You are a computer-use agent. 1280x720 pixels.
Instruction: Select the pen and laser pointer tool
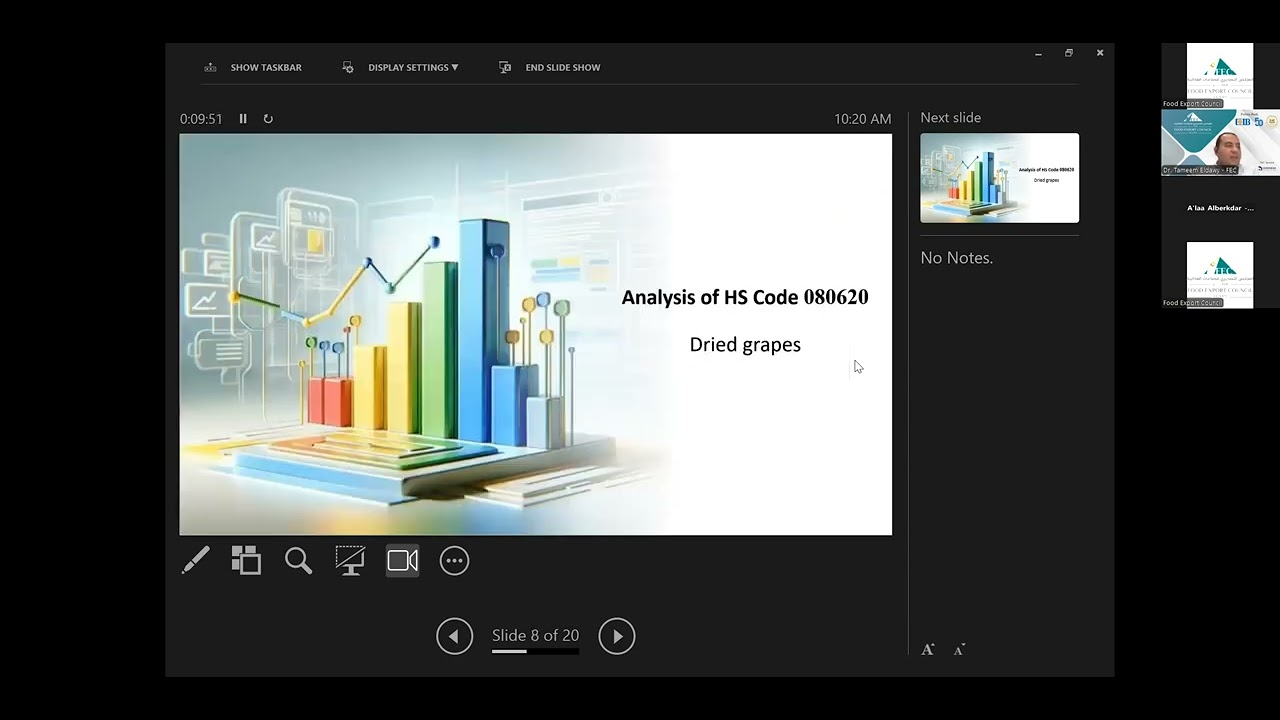(196, 560)
